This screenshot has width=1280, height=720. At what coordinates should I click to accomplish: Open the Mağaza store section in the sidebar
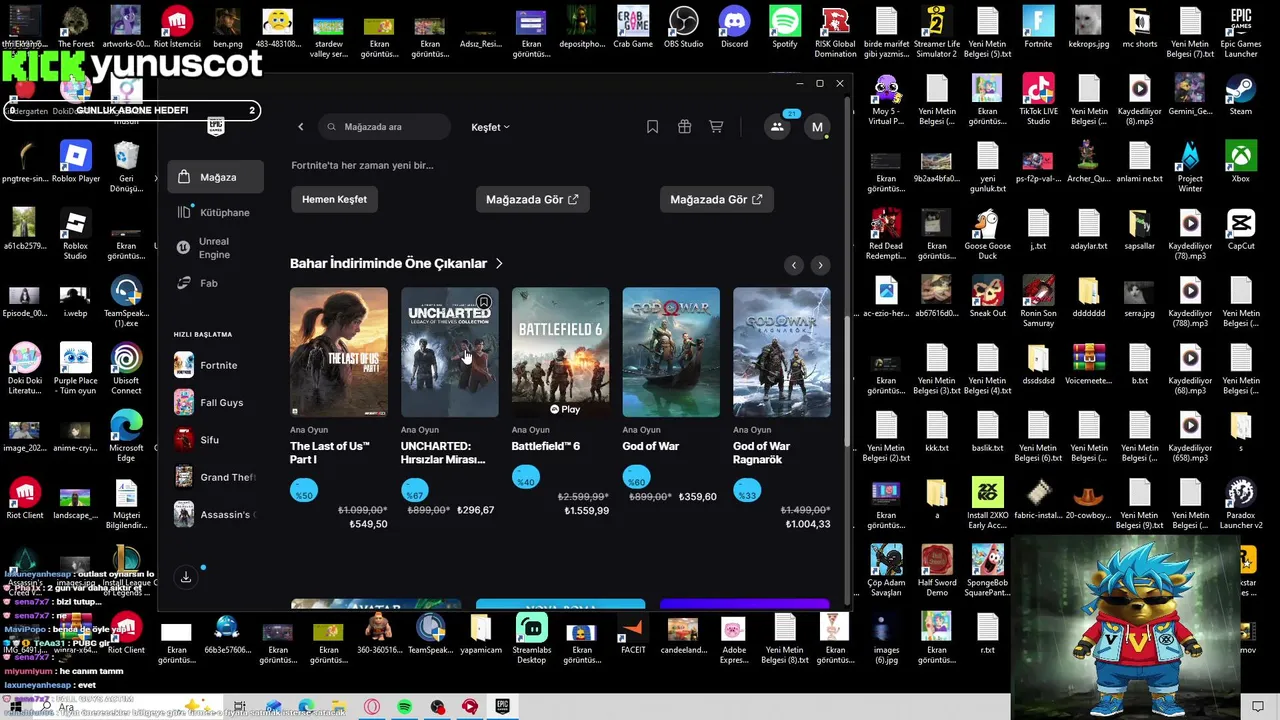(216, 177)
